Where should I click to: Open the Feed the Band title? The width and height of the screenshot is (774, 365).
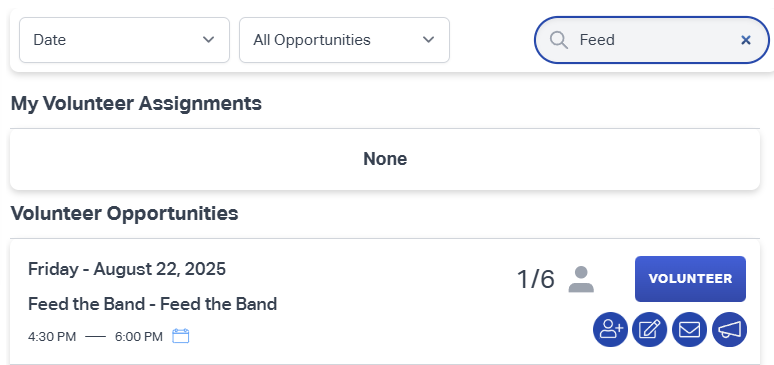coord(153,304)
